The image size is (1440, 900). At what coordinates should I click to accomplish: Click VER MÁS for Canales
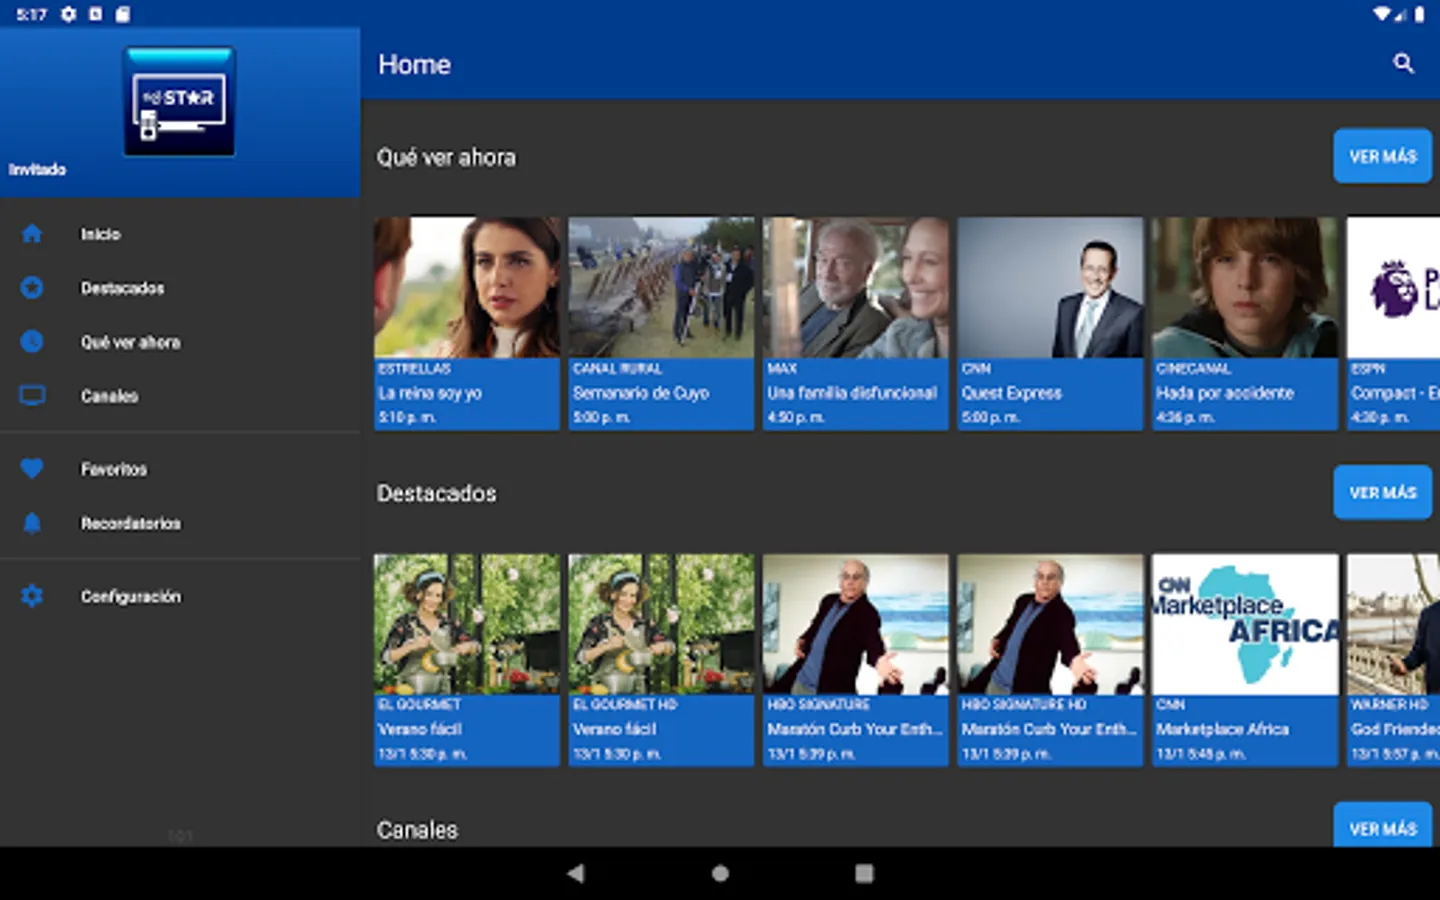point(1383,826)
